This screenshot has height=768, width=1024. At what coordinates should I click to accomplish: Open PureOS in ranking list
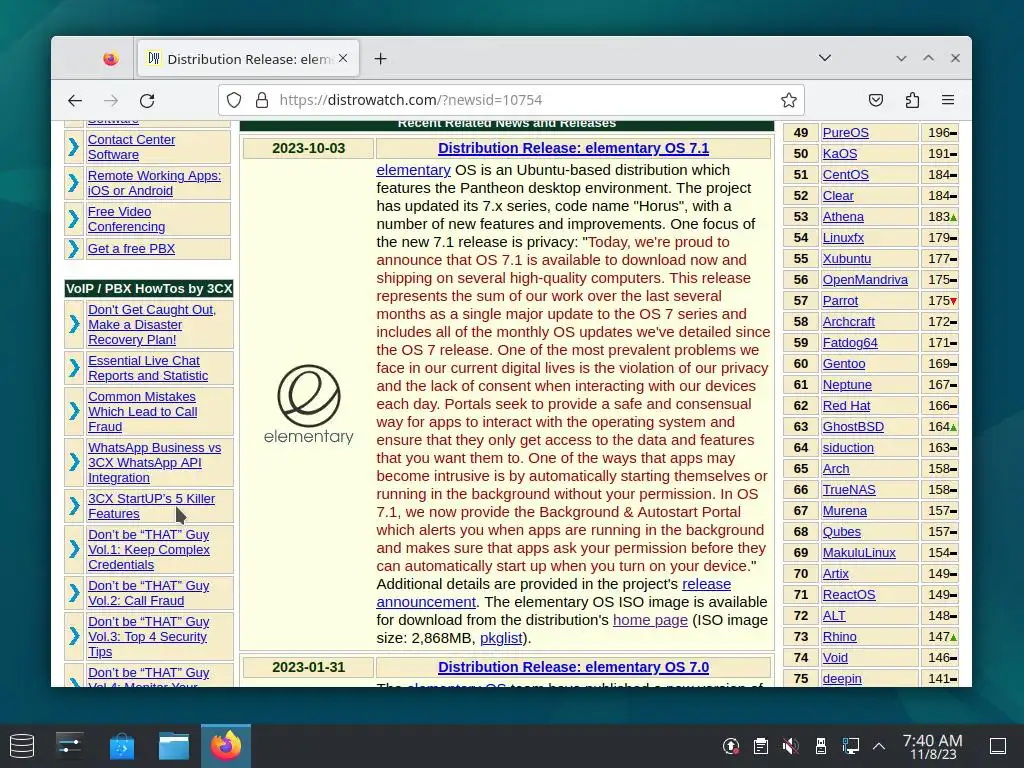coord(846,133)
